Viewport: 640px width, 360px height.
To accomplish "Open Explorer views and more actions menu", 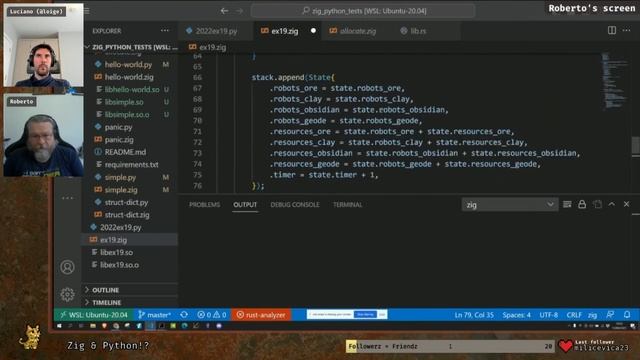I will [164, 31].
